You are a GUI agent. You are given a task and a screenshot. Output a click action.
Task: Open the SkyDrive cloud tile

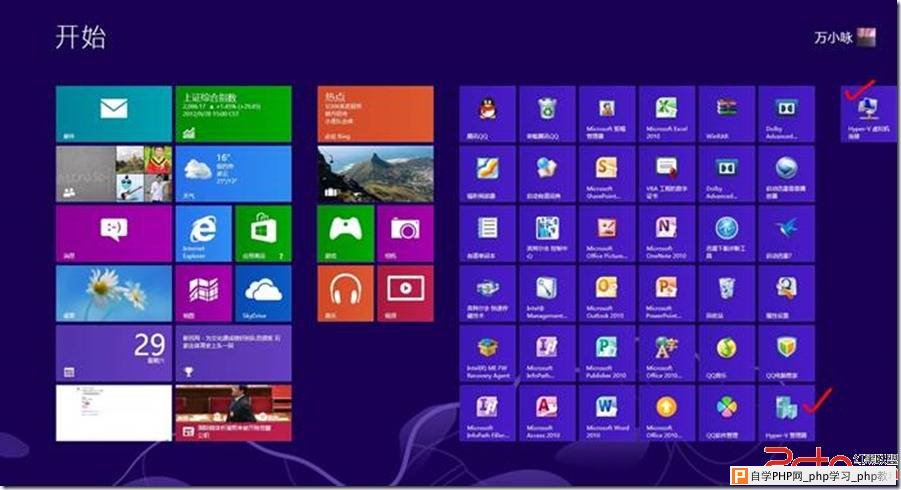(x=263, y=293)
